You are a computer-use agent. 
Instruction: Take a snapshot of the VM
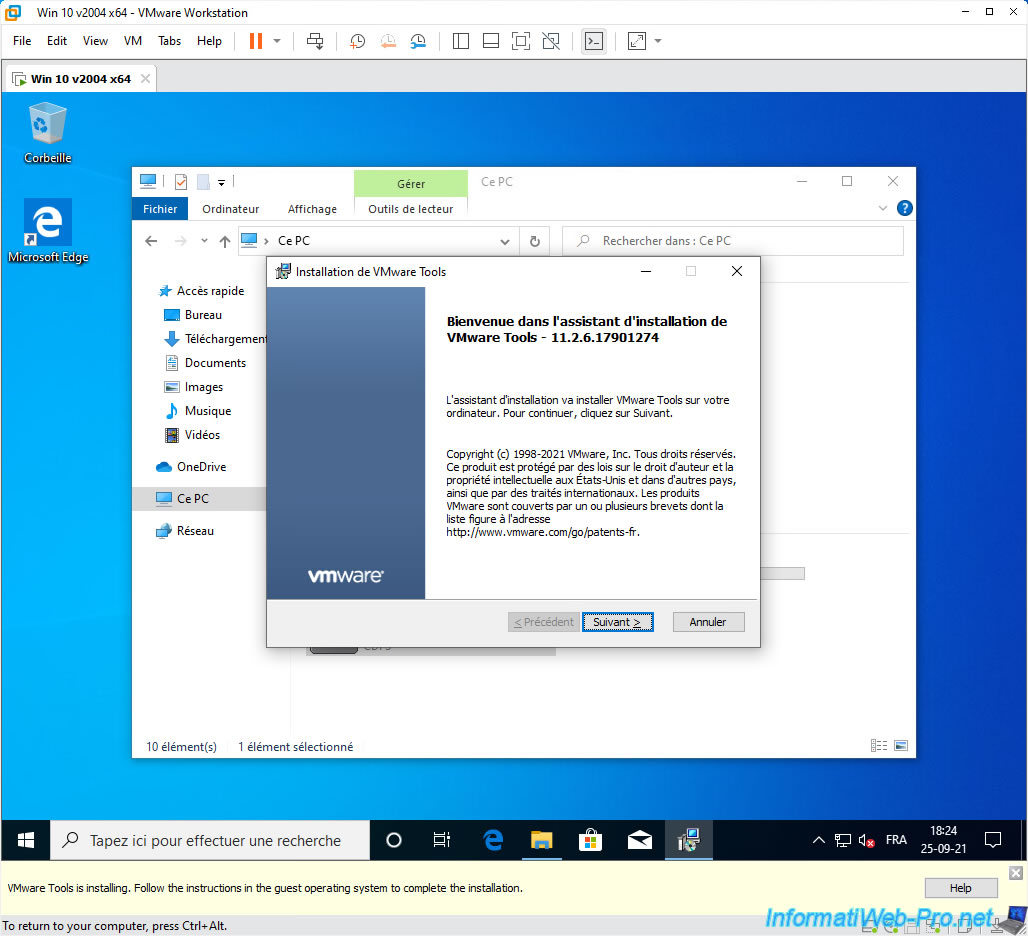coord(357,41)
